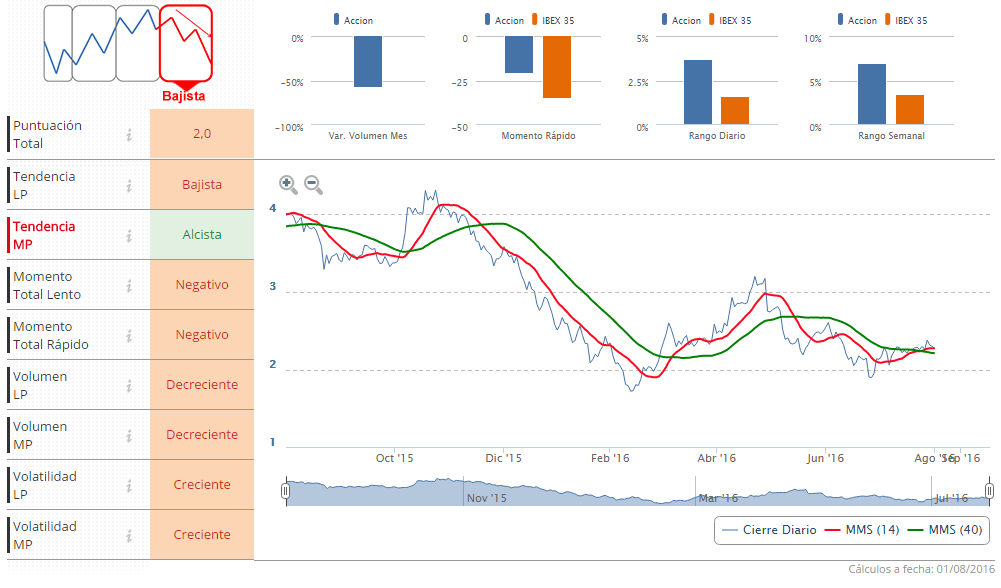
Task: Toggle MMS (14) series in legend
Action: 862,530
